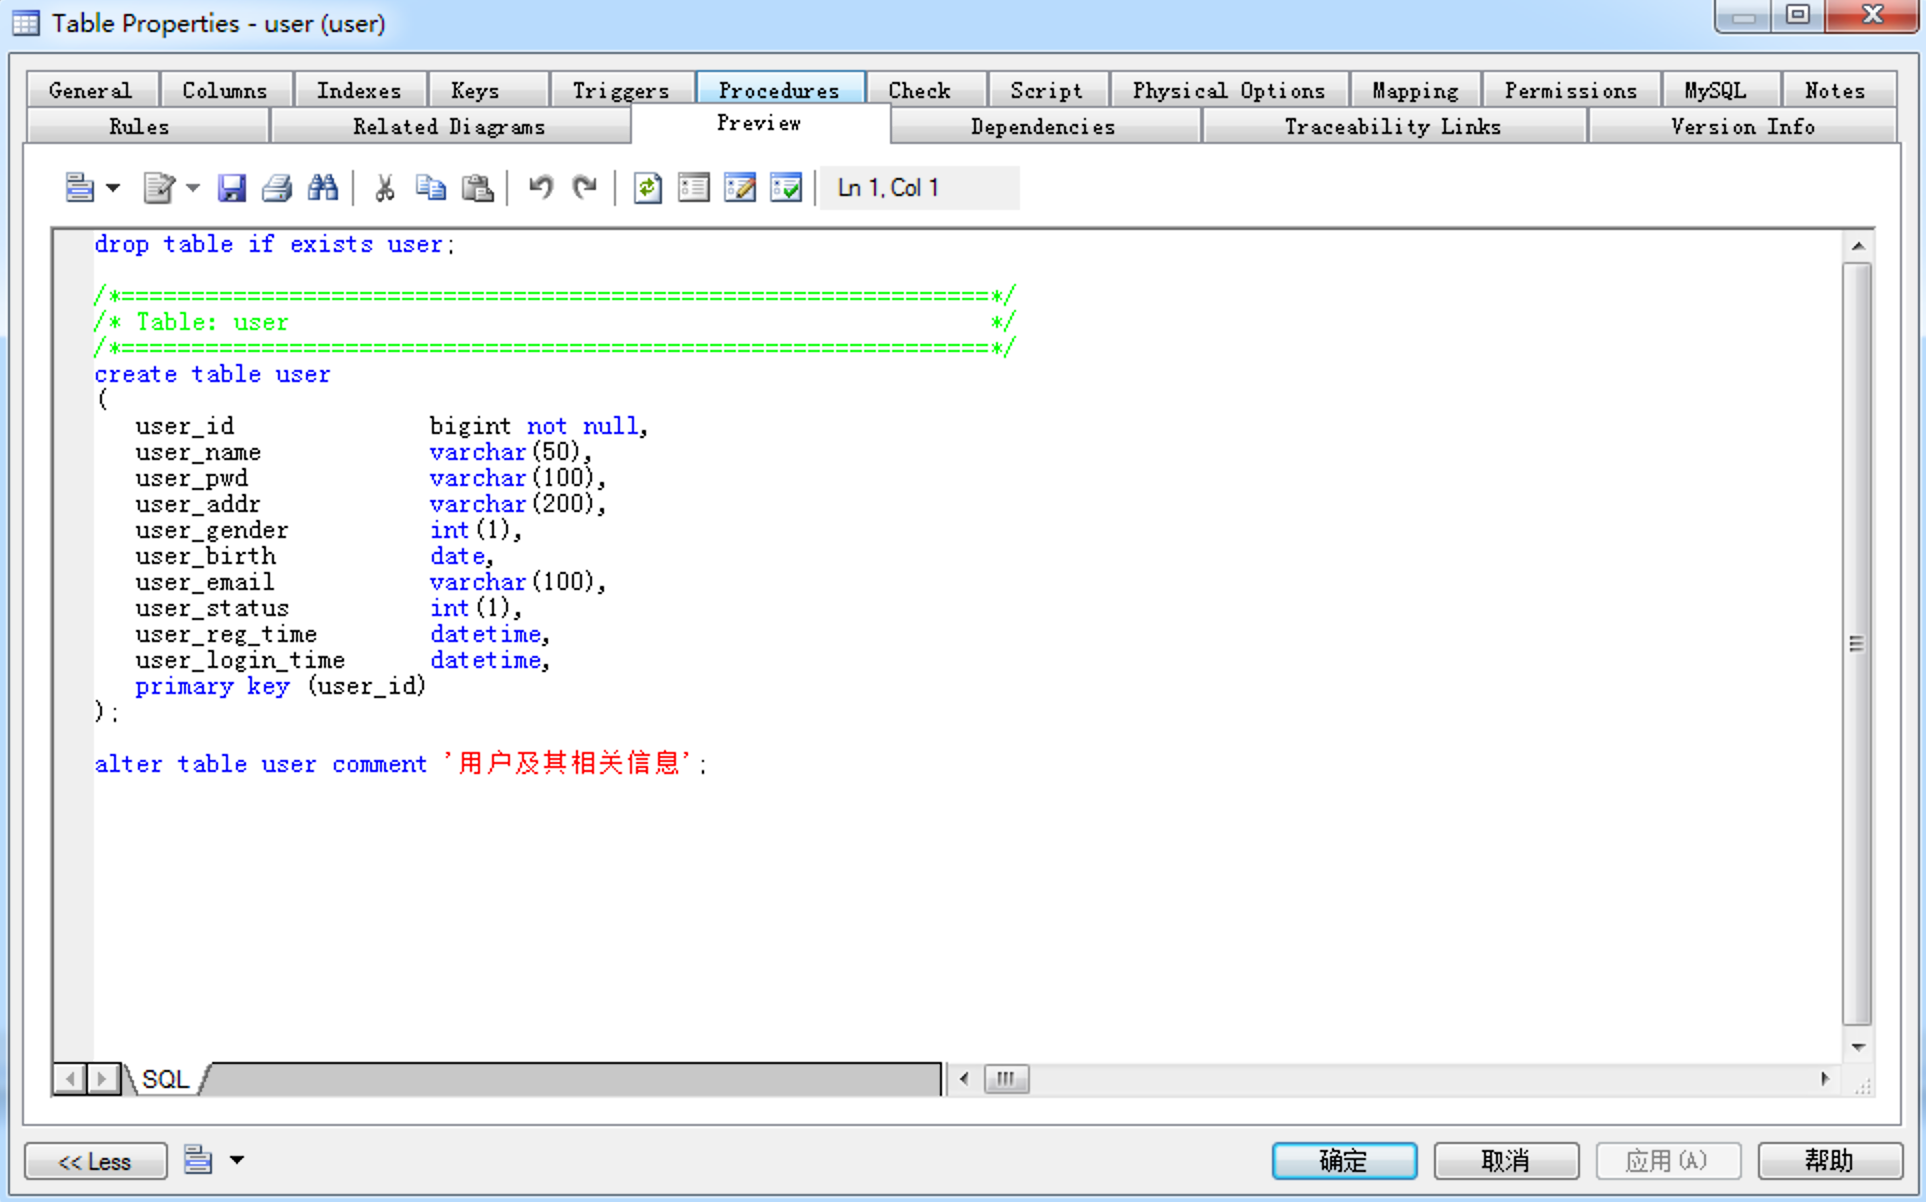Open preview display options icon
The height and width of the screenshot is (1202, 1926).
tap(693, 188)
